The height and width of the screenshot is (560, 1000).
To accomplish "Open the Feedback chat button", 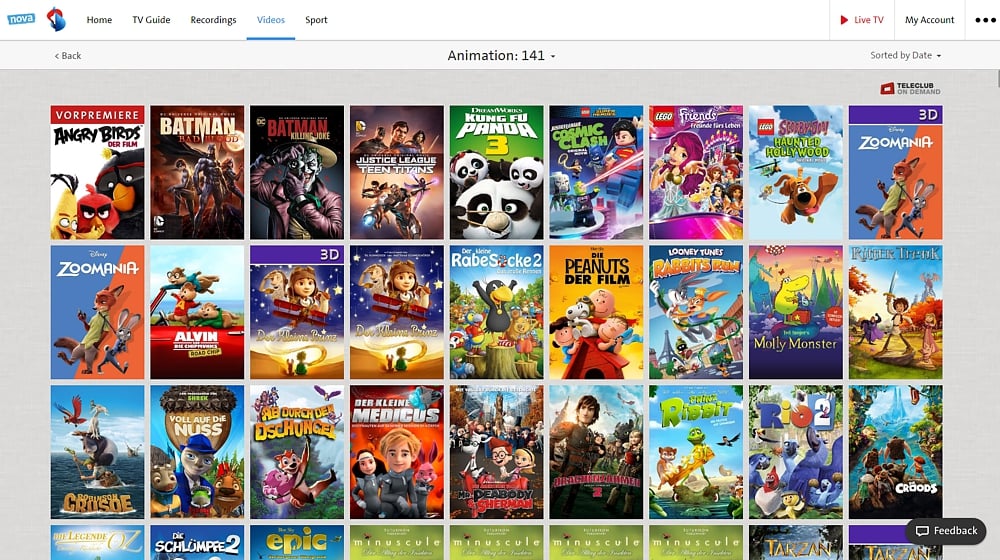I will 946,531.
